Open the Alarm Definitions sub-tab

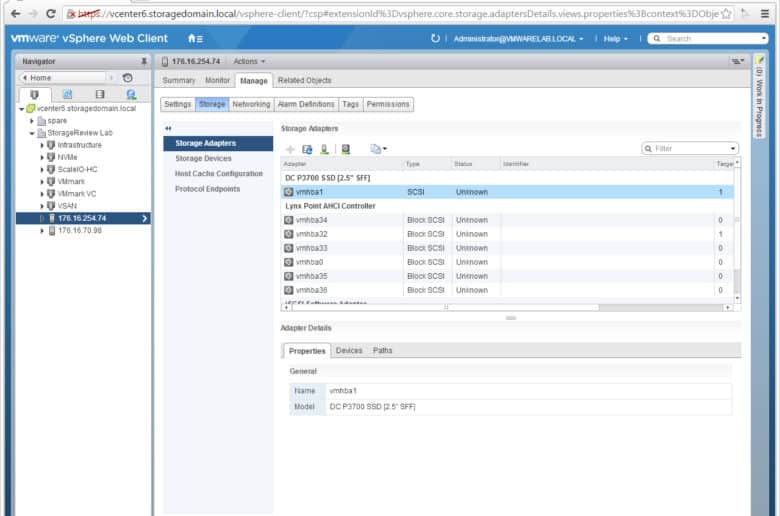(x=306, y=104)
